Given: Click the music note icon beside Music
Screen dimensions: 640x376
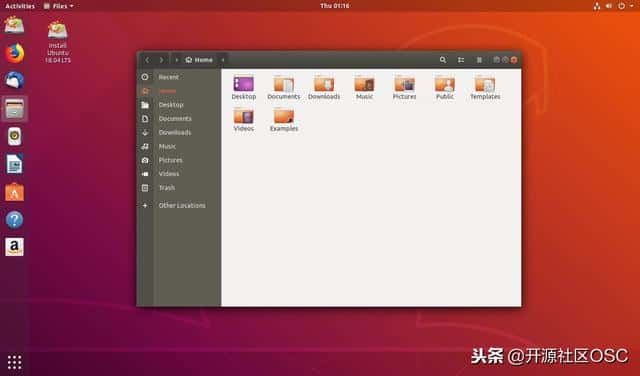Looking at the screenshot, I should pos(145,146).
